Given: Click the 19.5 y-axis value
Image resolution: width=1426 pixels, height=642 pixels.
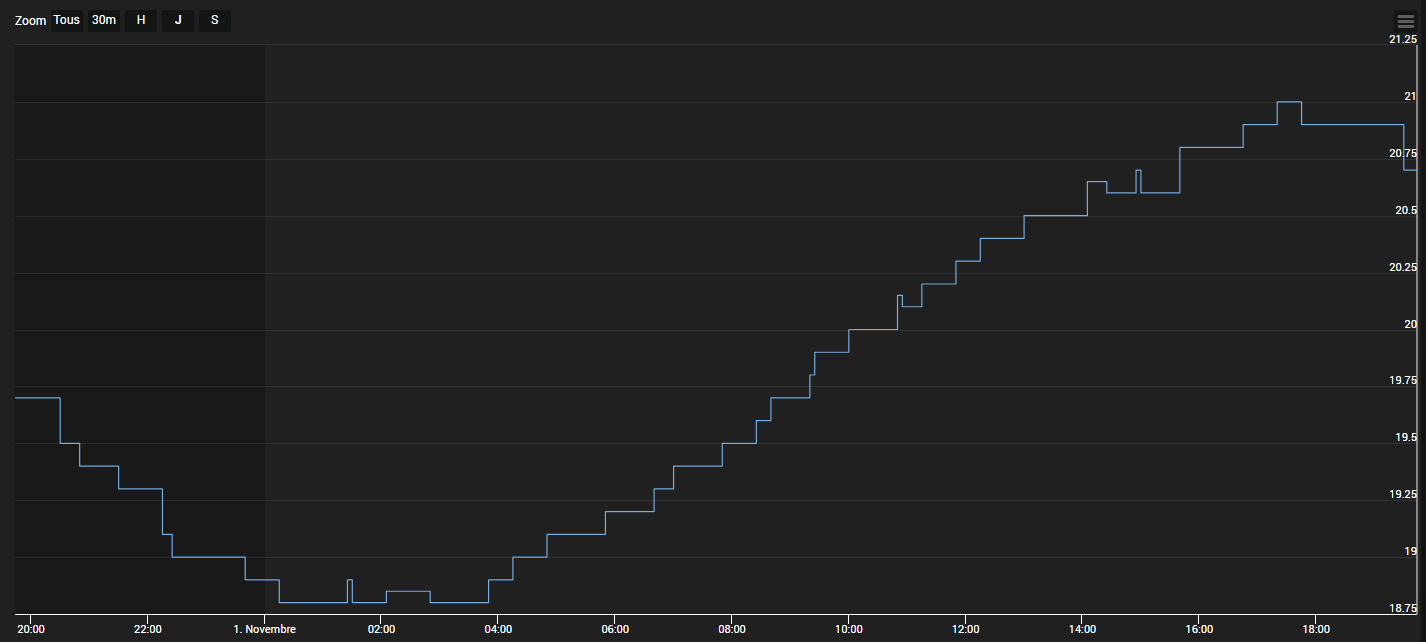Looking at the screenshot, I should coord(1406,437).
